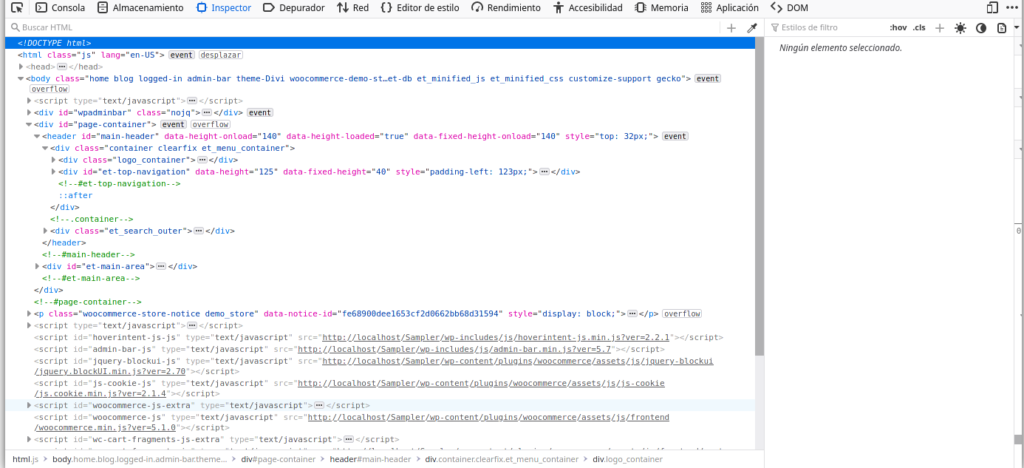Click overflow badge under body element
The image size is (1024, 468).
[x=50, y=89]
